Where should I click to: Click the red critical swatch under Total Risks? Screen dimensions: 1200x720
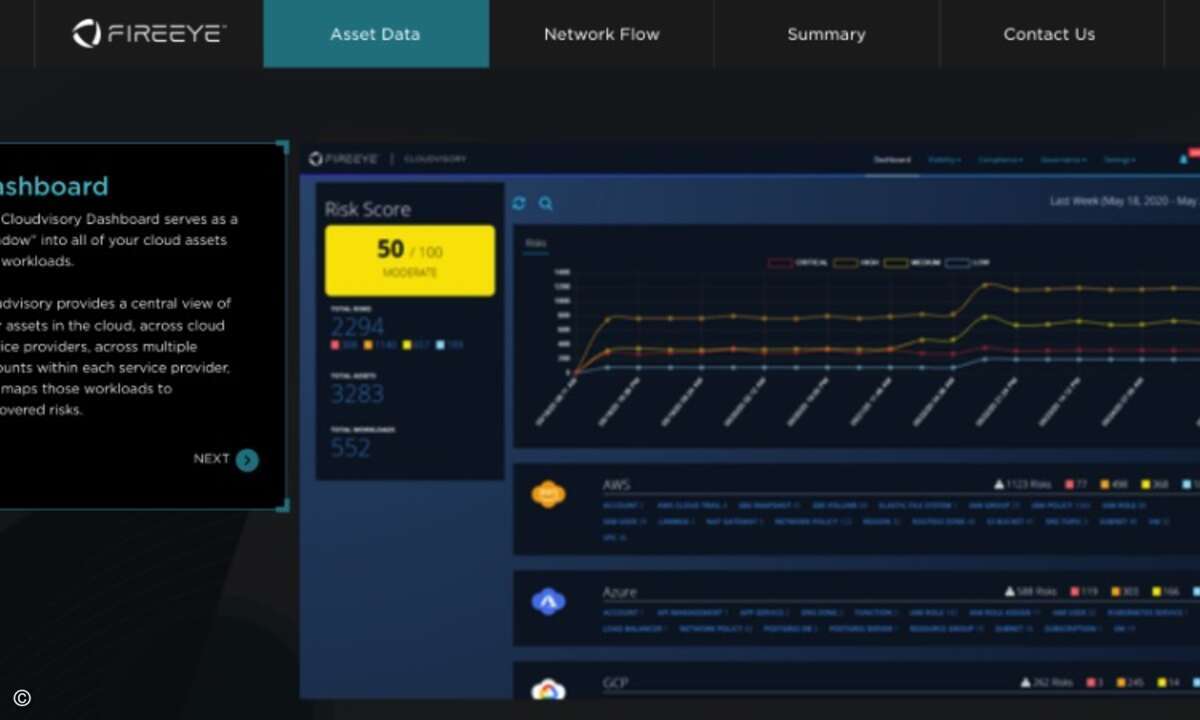coord(335,345)
